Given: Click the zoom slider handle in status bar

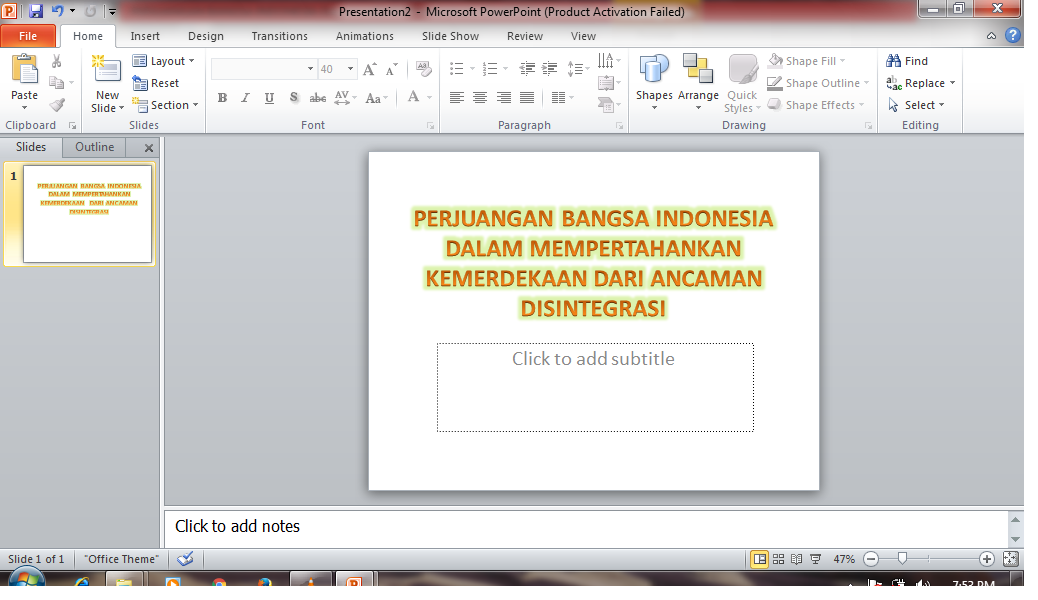Looking at the screenshot, I should click(x=903, y=559).
